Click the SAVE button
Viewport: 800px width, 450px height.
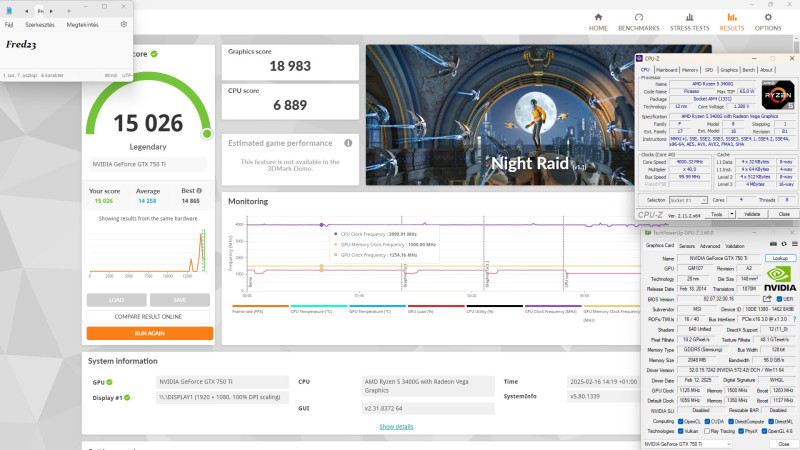180,299
